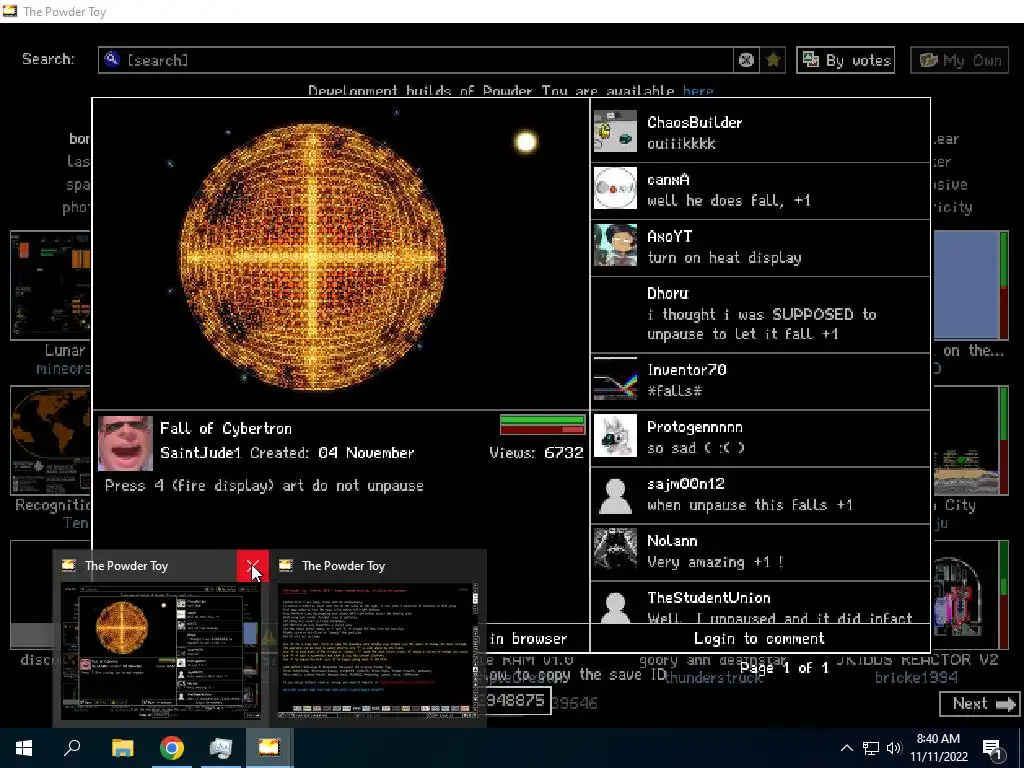Open the Windows Start menu
1024x768 pixels.
point(24,748)
